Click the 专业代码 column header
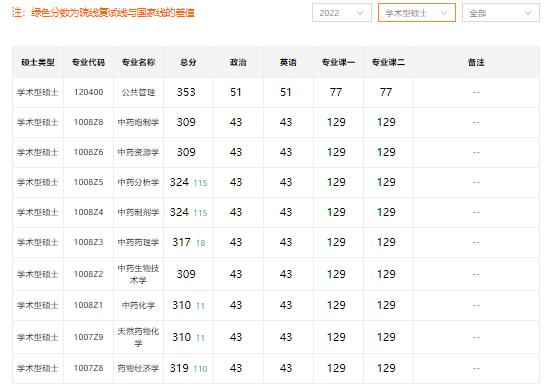The image size is (545, 388). 88,62
